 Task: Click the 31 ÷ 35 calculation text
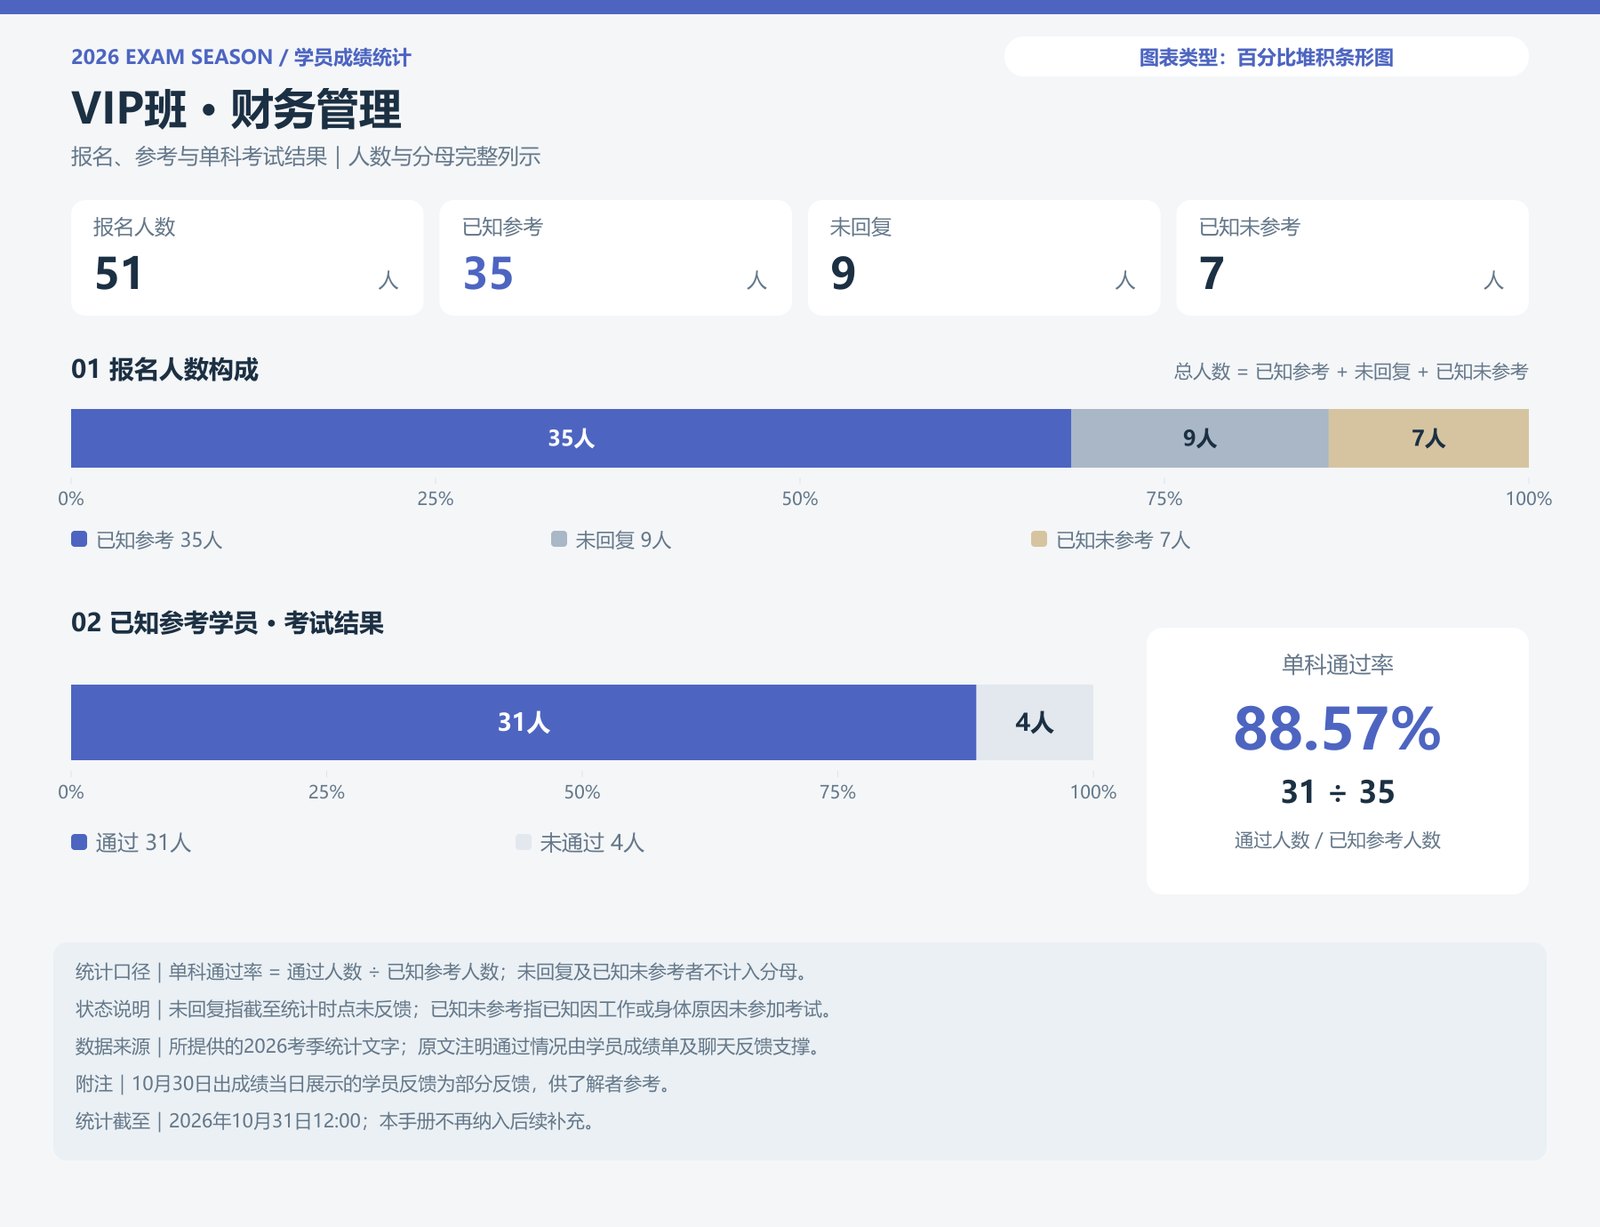click(1337, 792)
